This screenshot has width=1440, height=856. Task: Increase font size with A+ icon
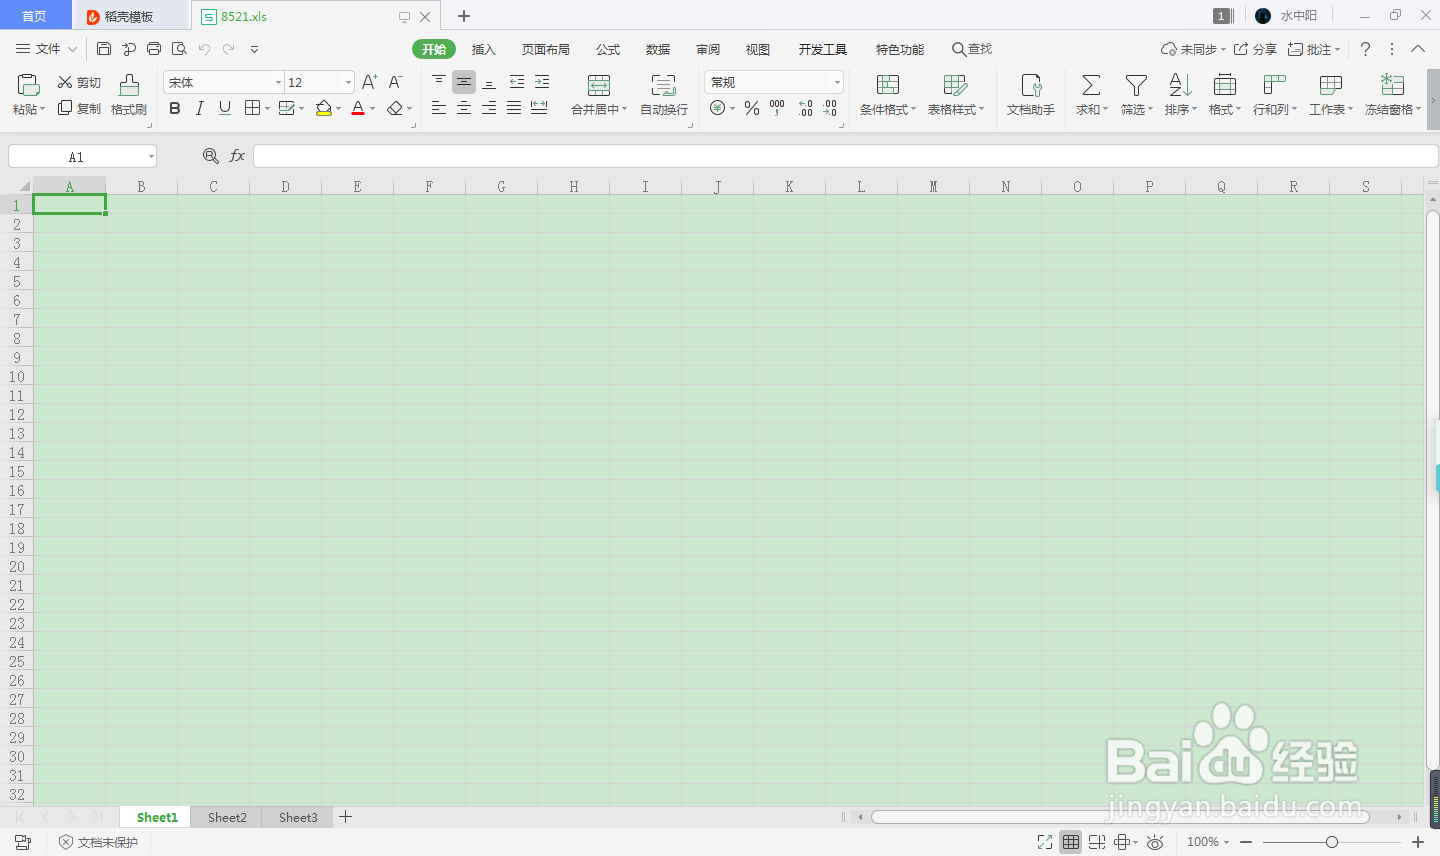(x=370, y=82)
